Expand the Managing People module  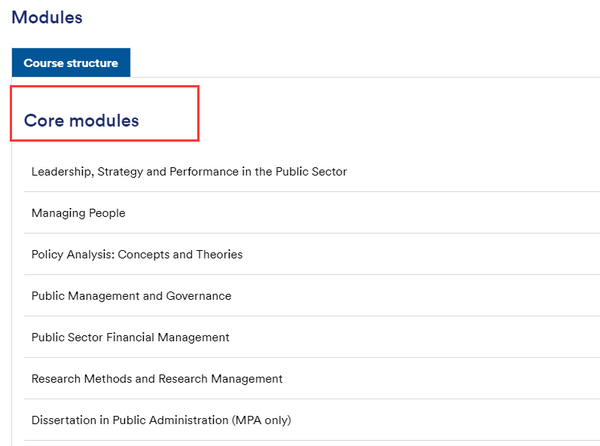[312, 213]
